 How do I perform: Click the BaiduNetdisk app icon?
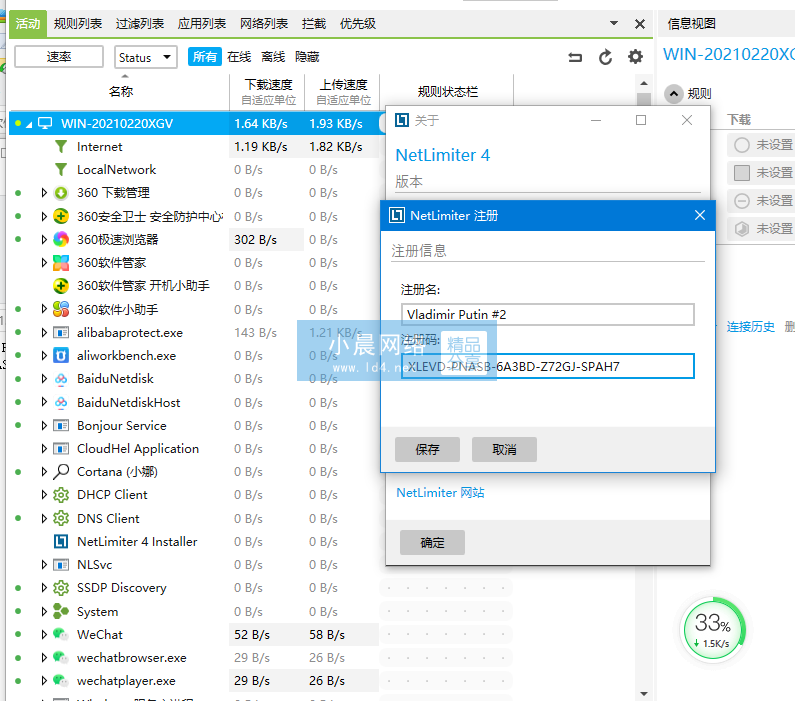point(61,379)
